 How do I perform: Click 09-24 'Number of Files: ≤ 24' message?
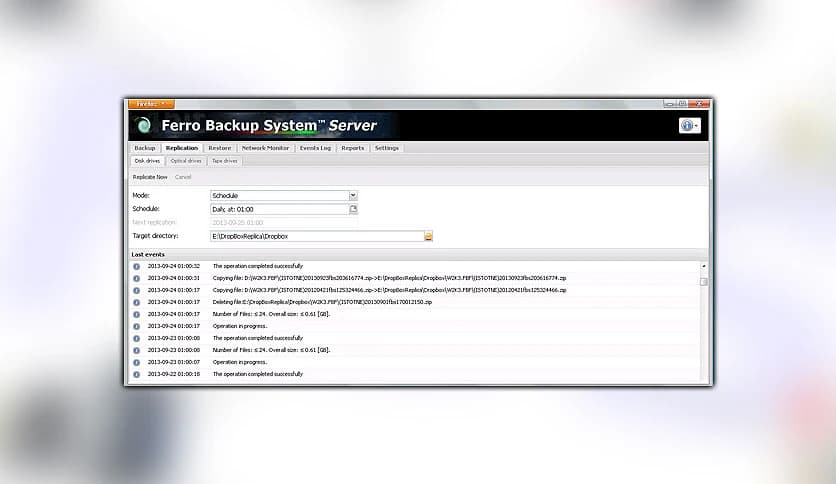[271, 314]
